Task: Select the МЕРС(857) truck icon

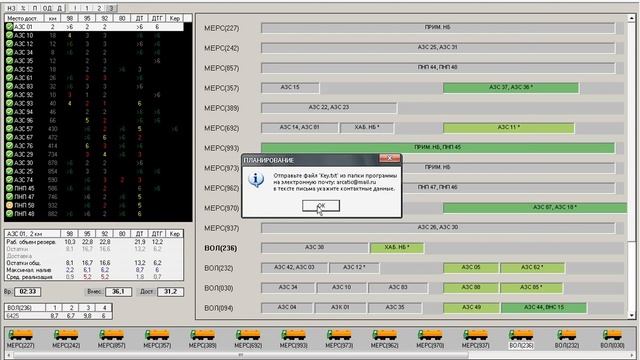Action: click(x=111, y=335)
